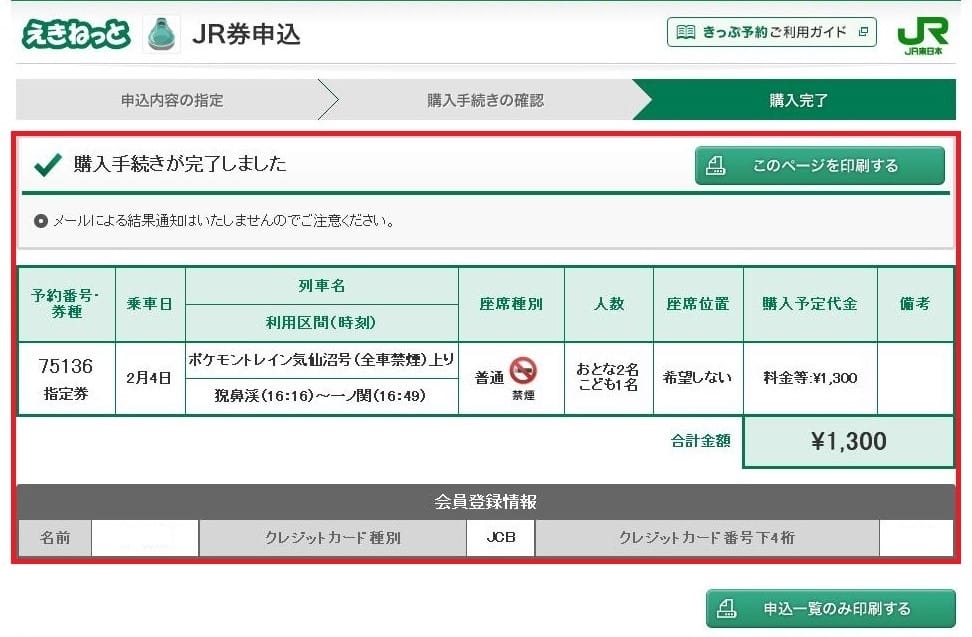The image size is (972, 637).
Task: Select the 購入完了 step
Action: pyautogui.click(x=797, y=100)
